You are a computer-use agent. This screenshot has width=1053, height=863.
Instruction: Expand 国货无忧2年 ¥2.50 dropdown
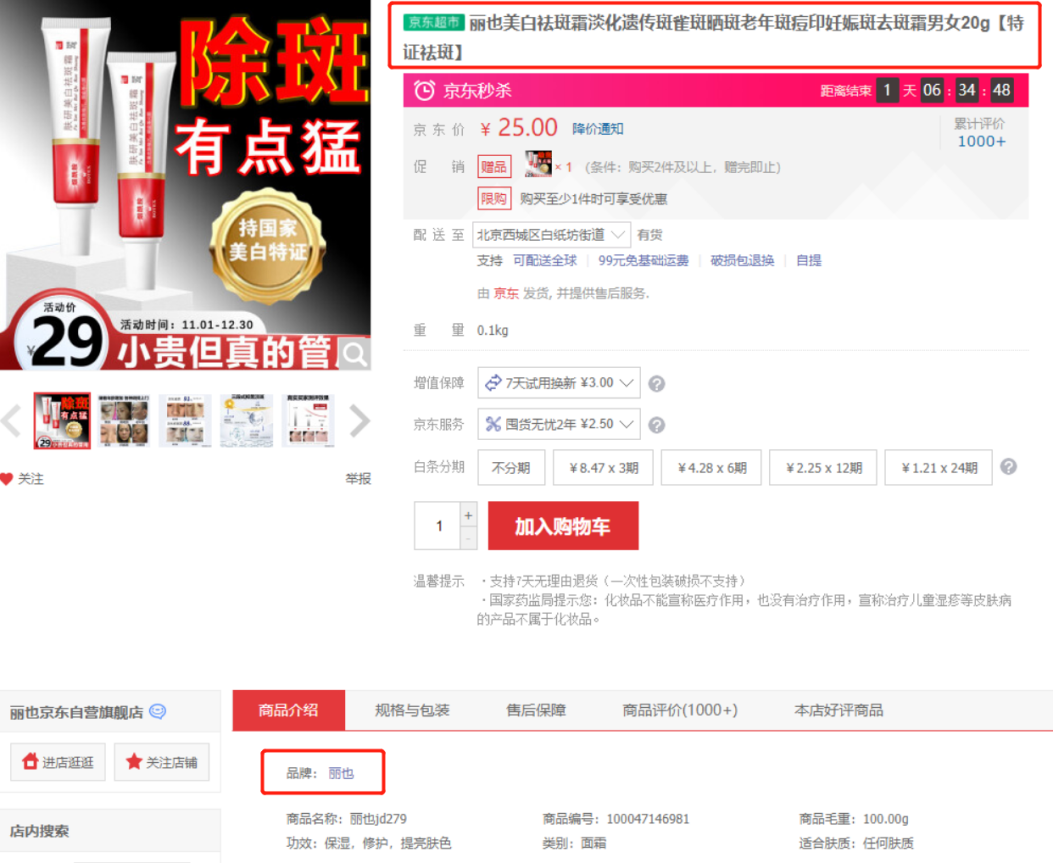(559, 425)
